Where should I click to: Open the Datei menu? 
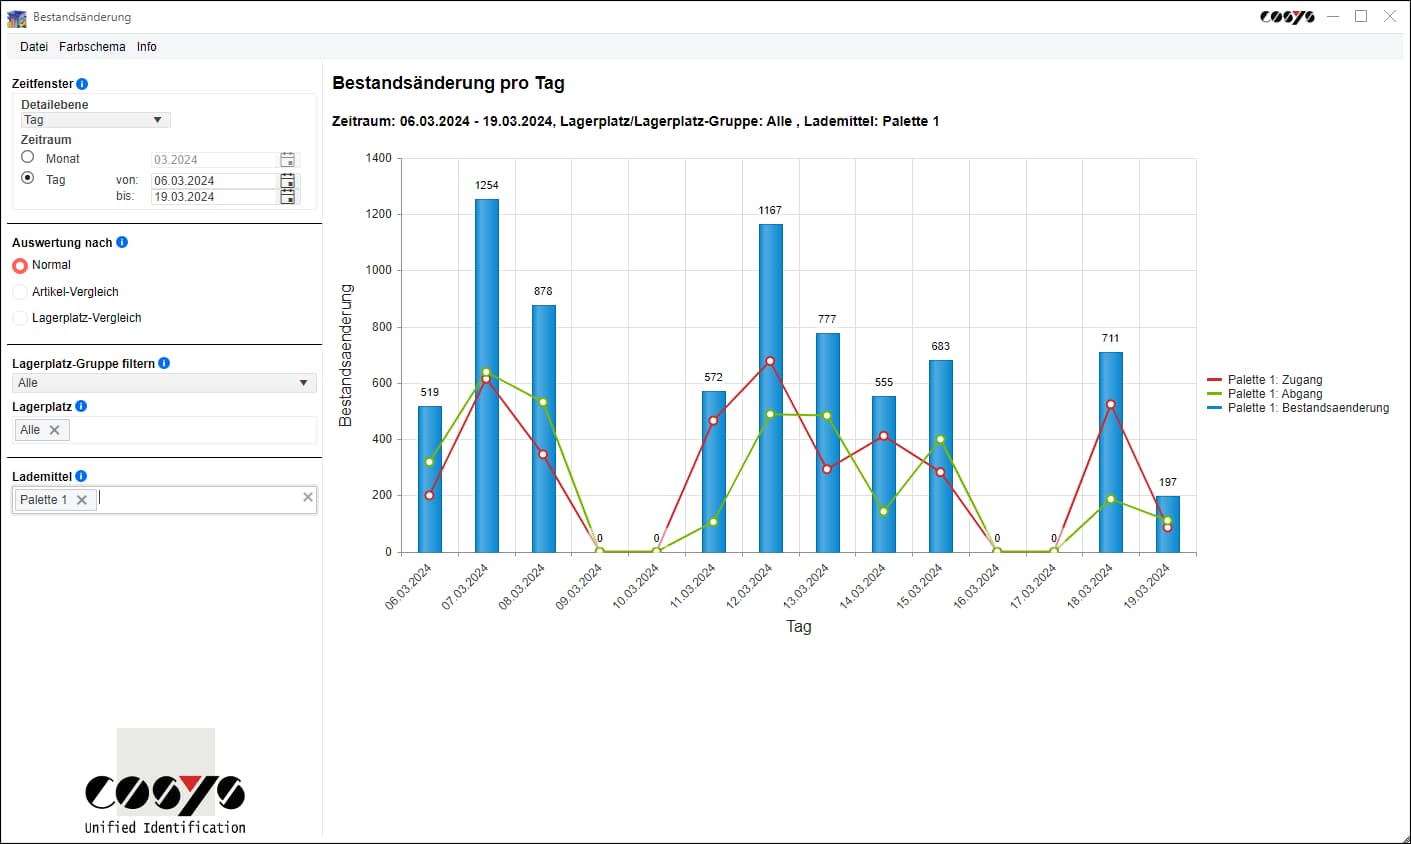point(34,47)
